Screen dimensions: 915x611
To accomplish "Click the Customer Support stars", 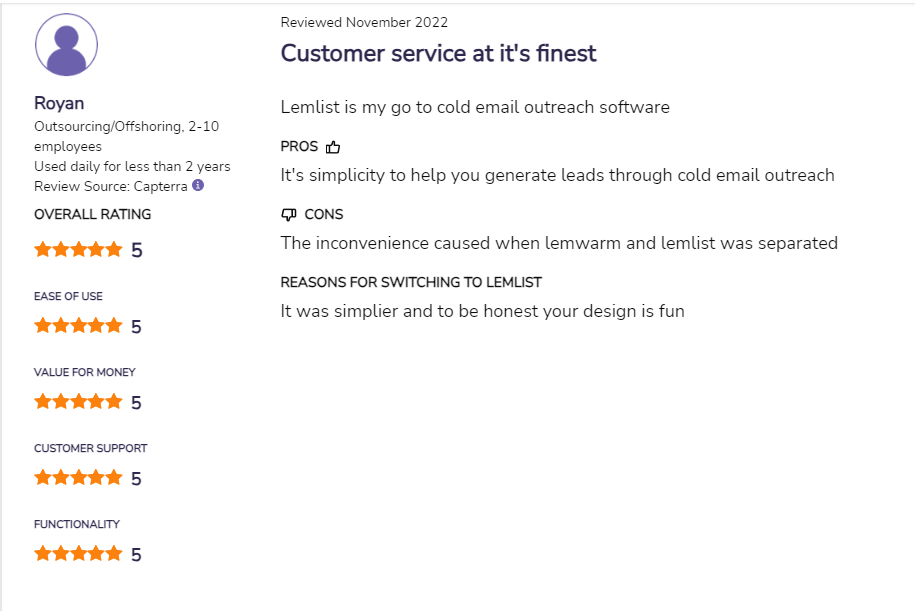I will (x=78, y=477).
